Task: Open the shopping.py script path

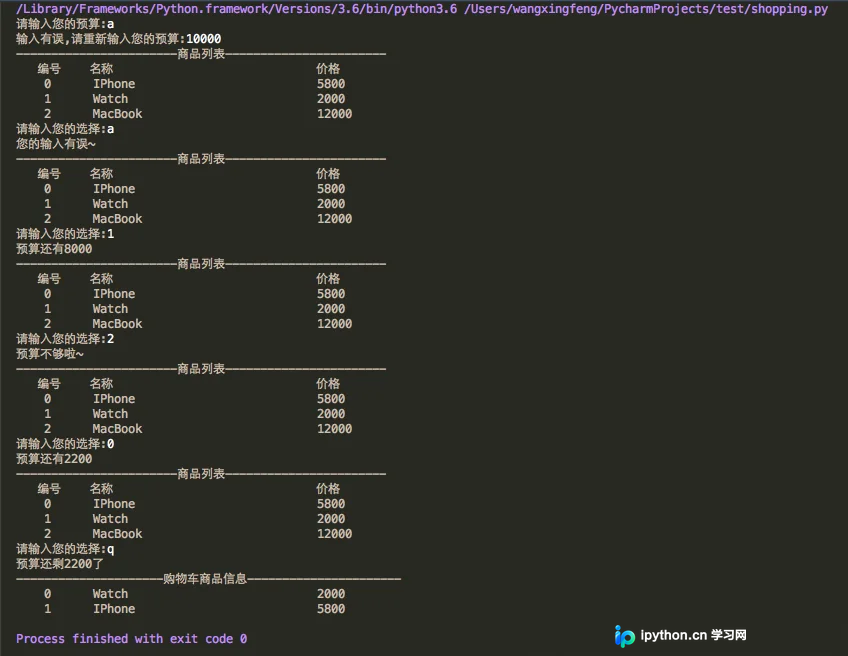Action: click(646, 9)
